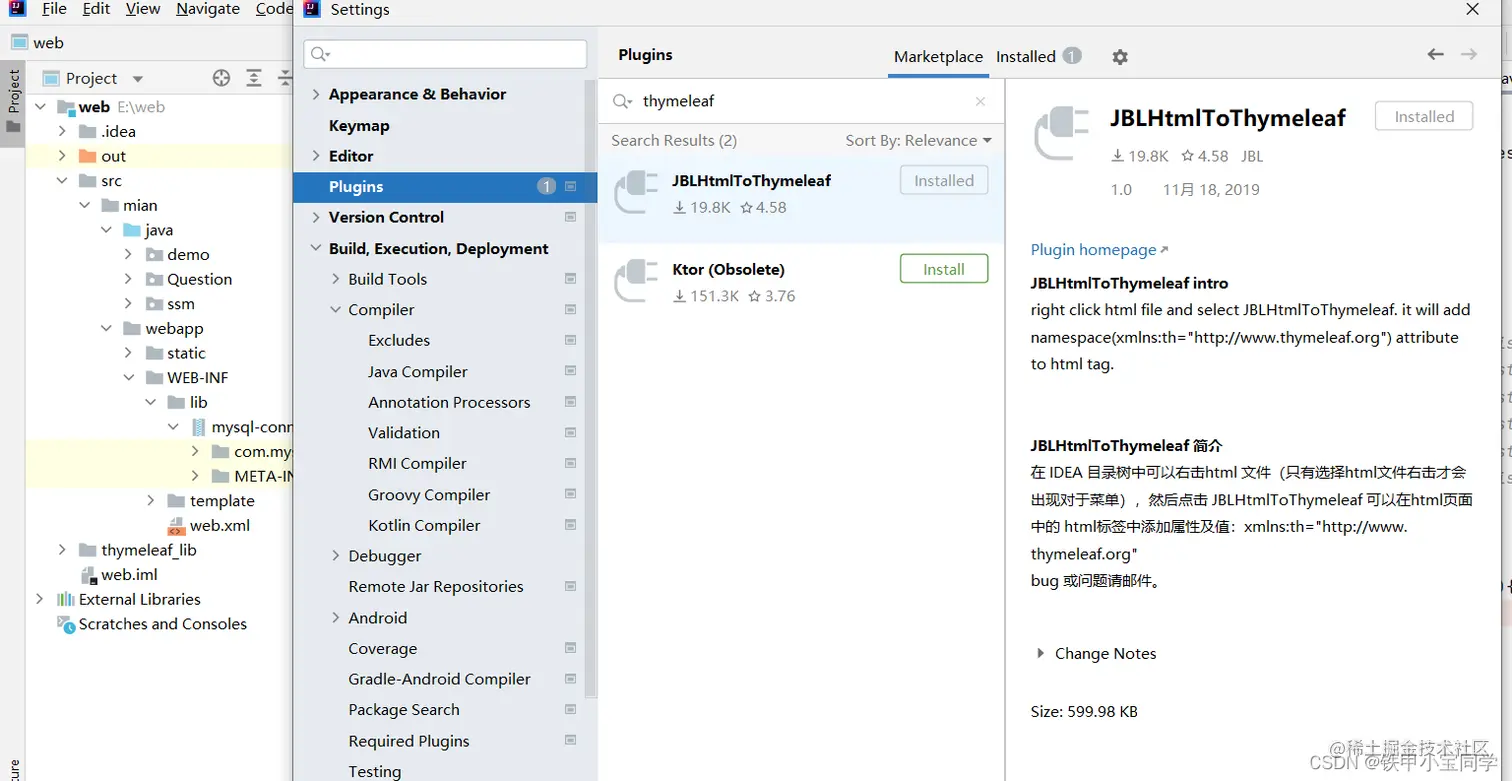Click the IntelliJ IDEA logo in Settings title

pos(312,10)
